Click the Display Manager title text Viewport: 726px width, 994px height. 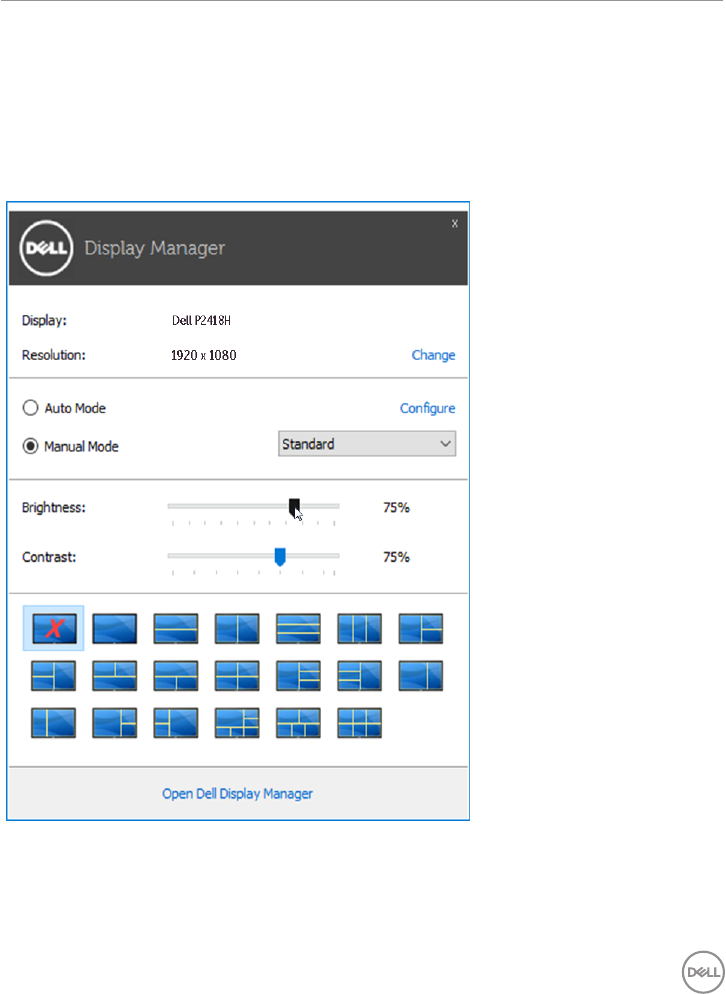pyautogui.click(x=155, y=248)
